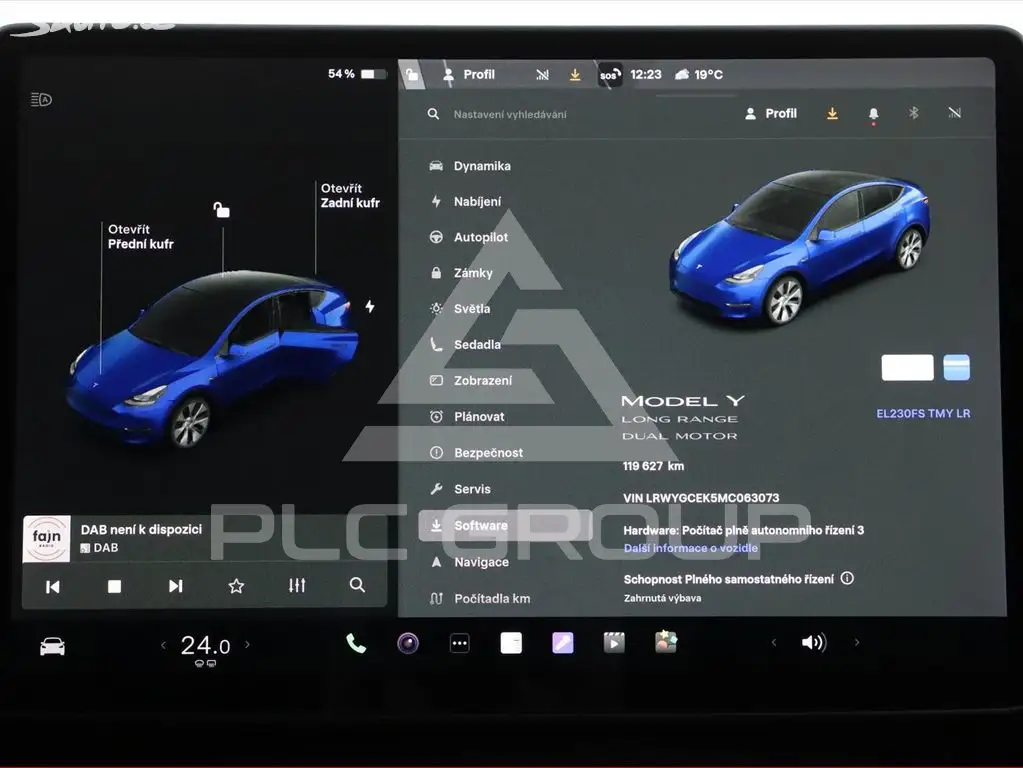Open the all apps three-dot launcher
The image size is (1023, 768).
[x=459, y=643]
